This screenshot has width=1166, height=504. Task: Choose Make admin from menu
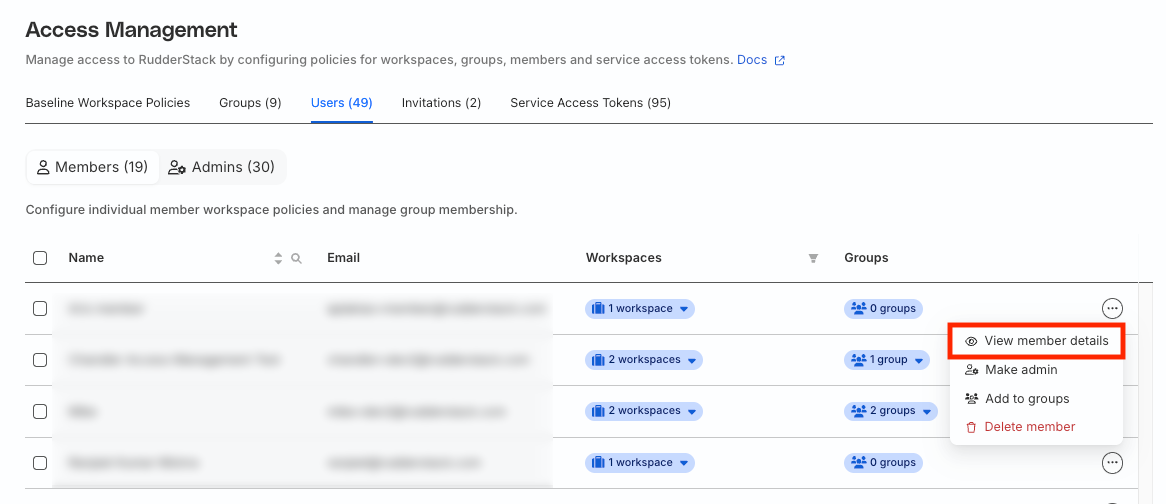pos(1037,369)
